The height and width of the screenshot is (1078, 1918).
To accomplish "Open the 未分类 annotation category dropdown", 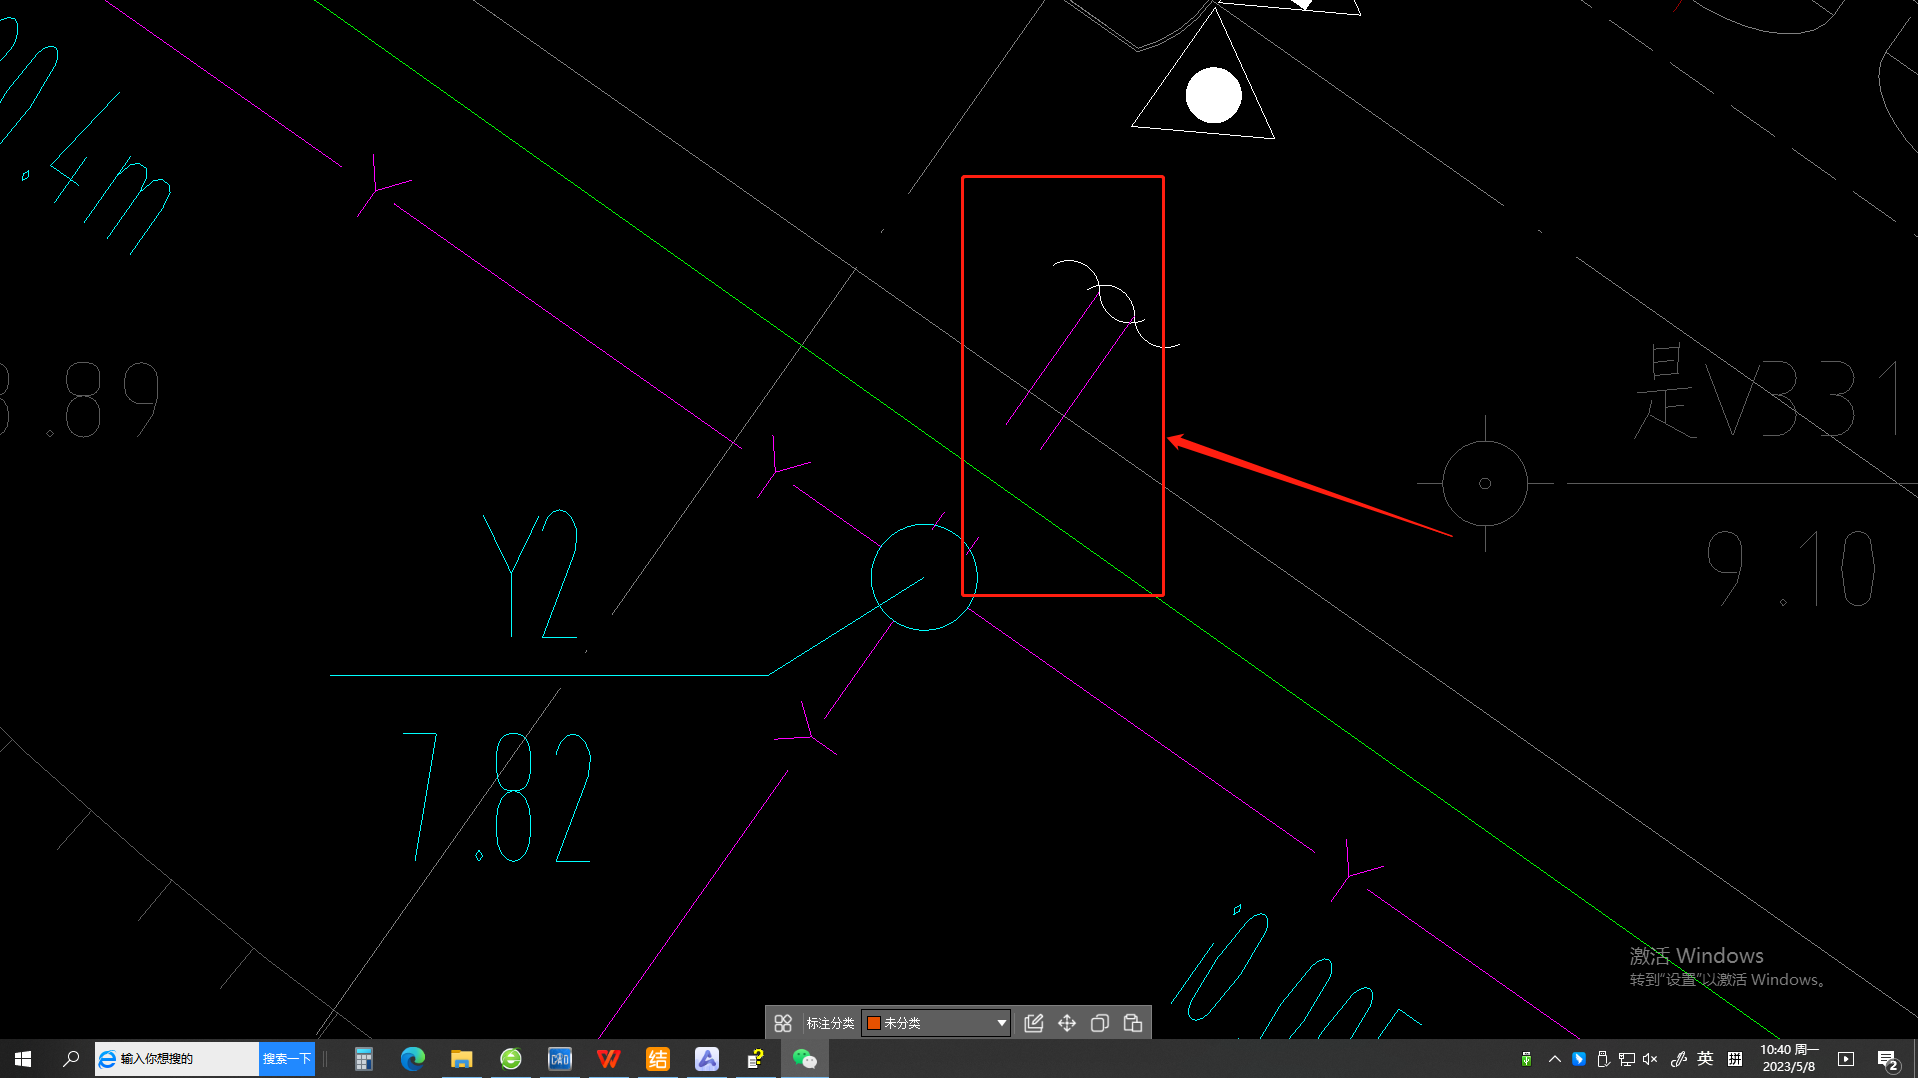I will [936, 1023].
